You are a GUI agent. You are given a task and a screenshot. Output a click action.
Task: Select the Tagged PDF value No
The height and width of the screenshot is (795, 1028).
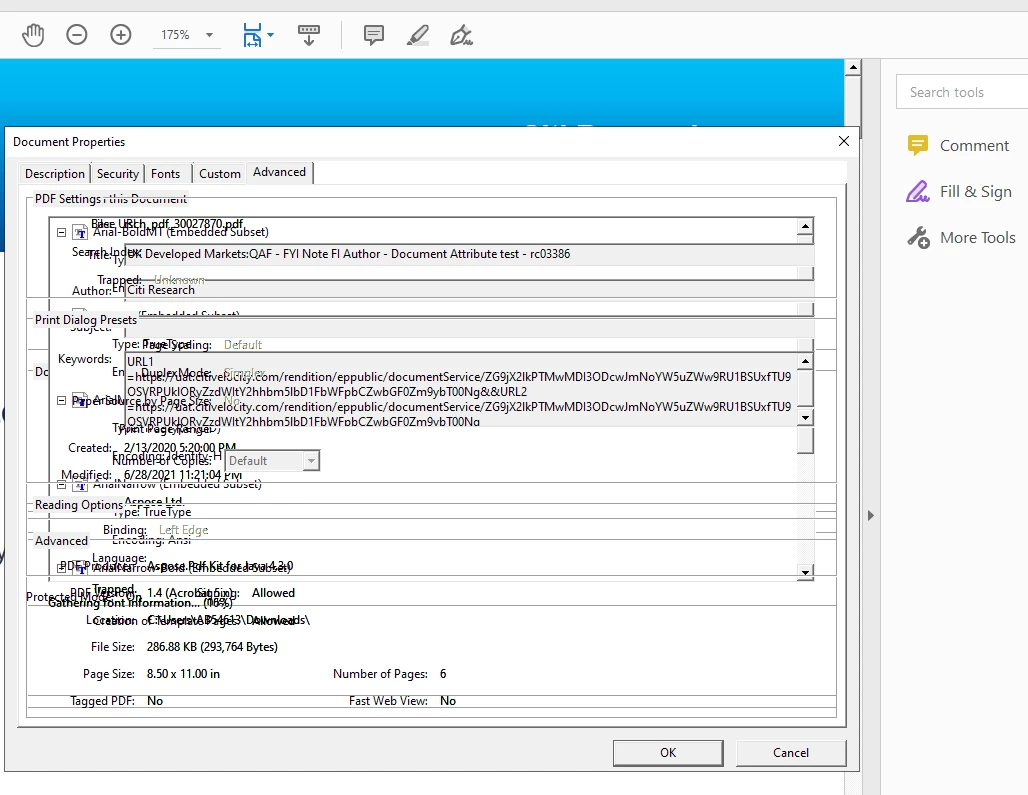tap(155, 701)
